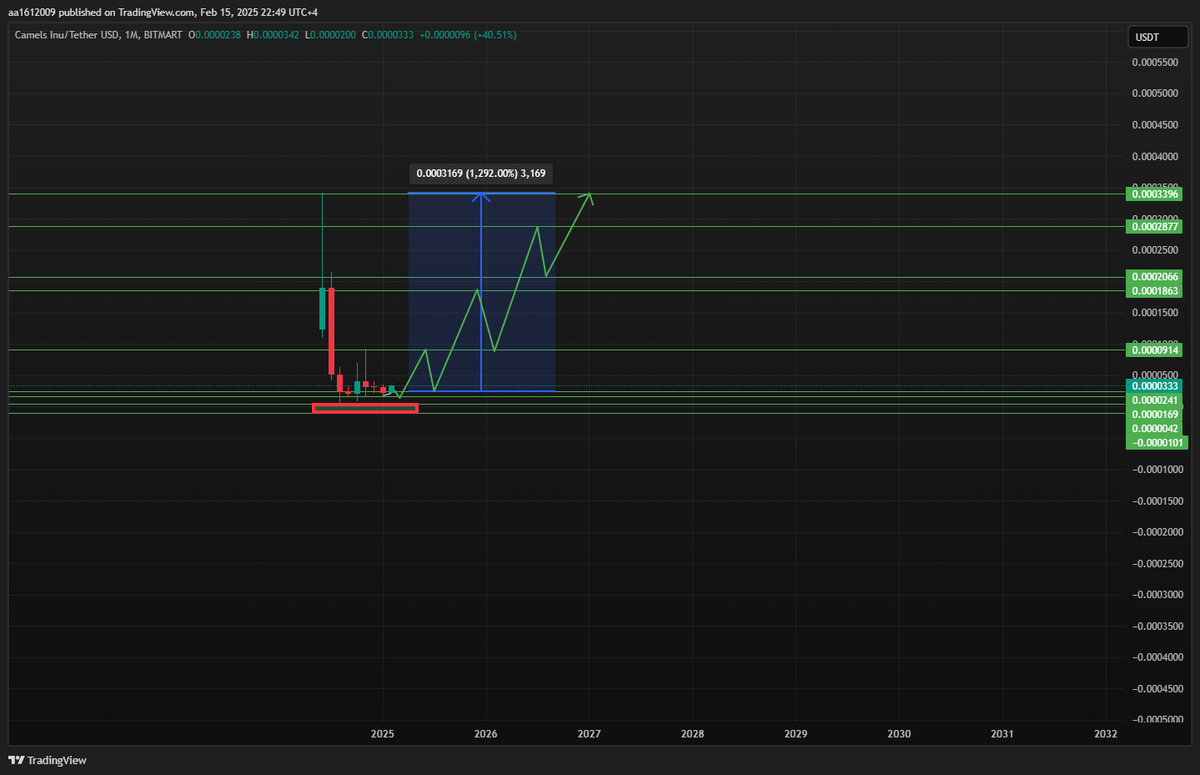
Task: Click the TradingView logo
Action: (48, 760)
